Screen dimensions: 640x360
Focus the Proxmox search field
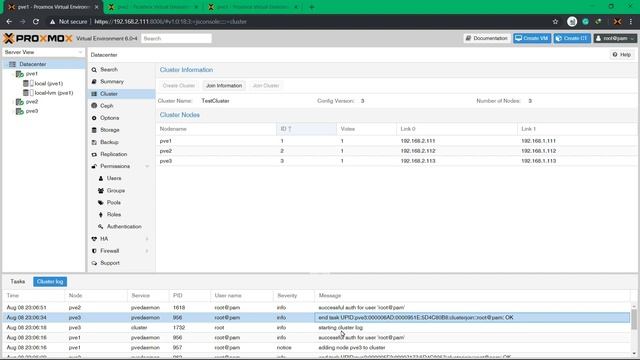tap(176, 38)
